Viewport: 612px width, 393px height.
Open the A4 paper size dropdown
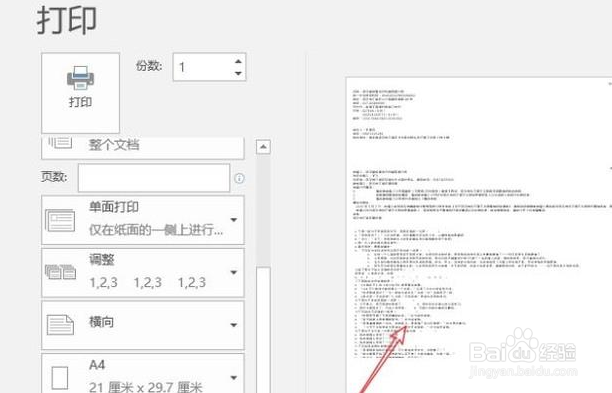tap(143, 373)
